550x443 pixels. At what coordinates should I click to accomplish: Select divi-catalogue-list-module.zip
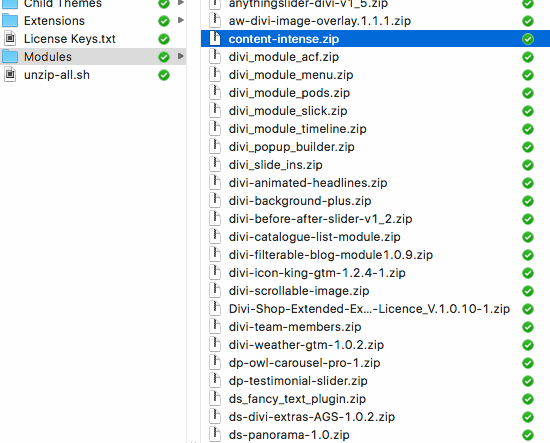tap(315, 237)
